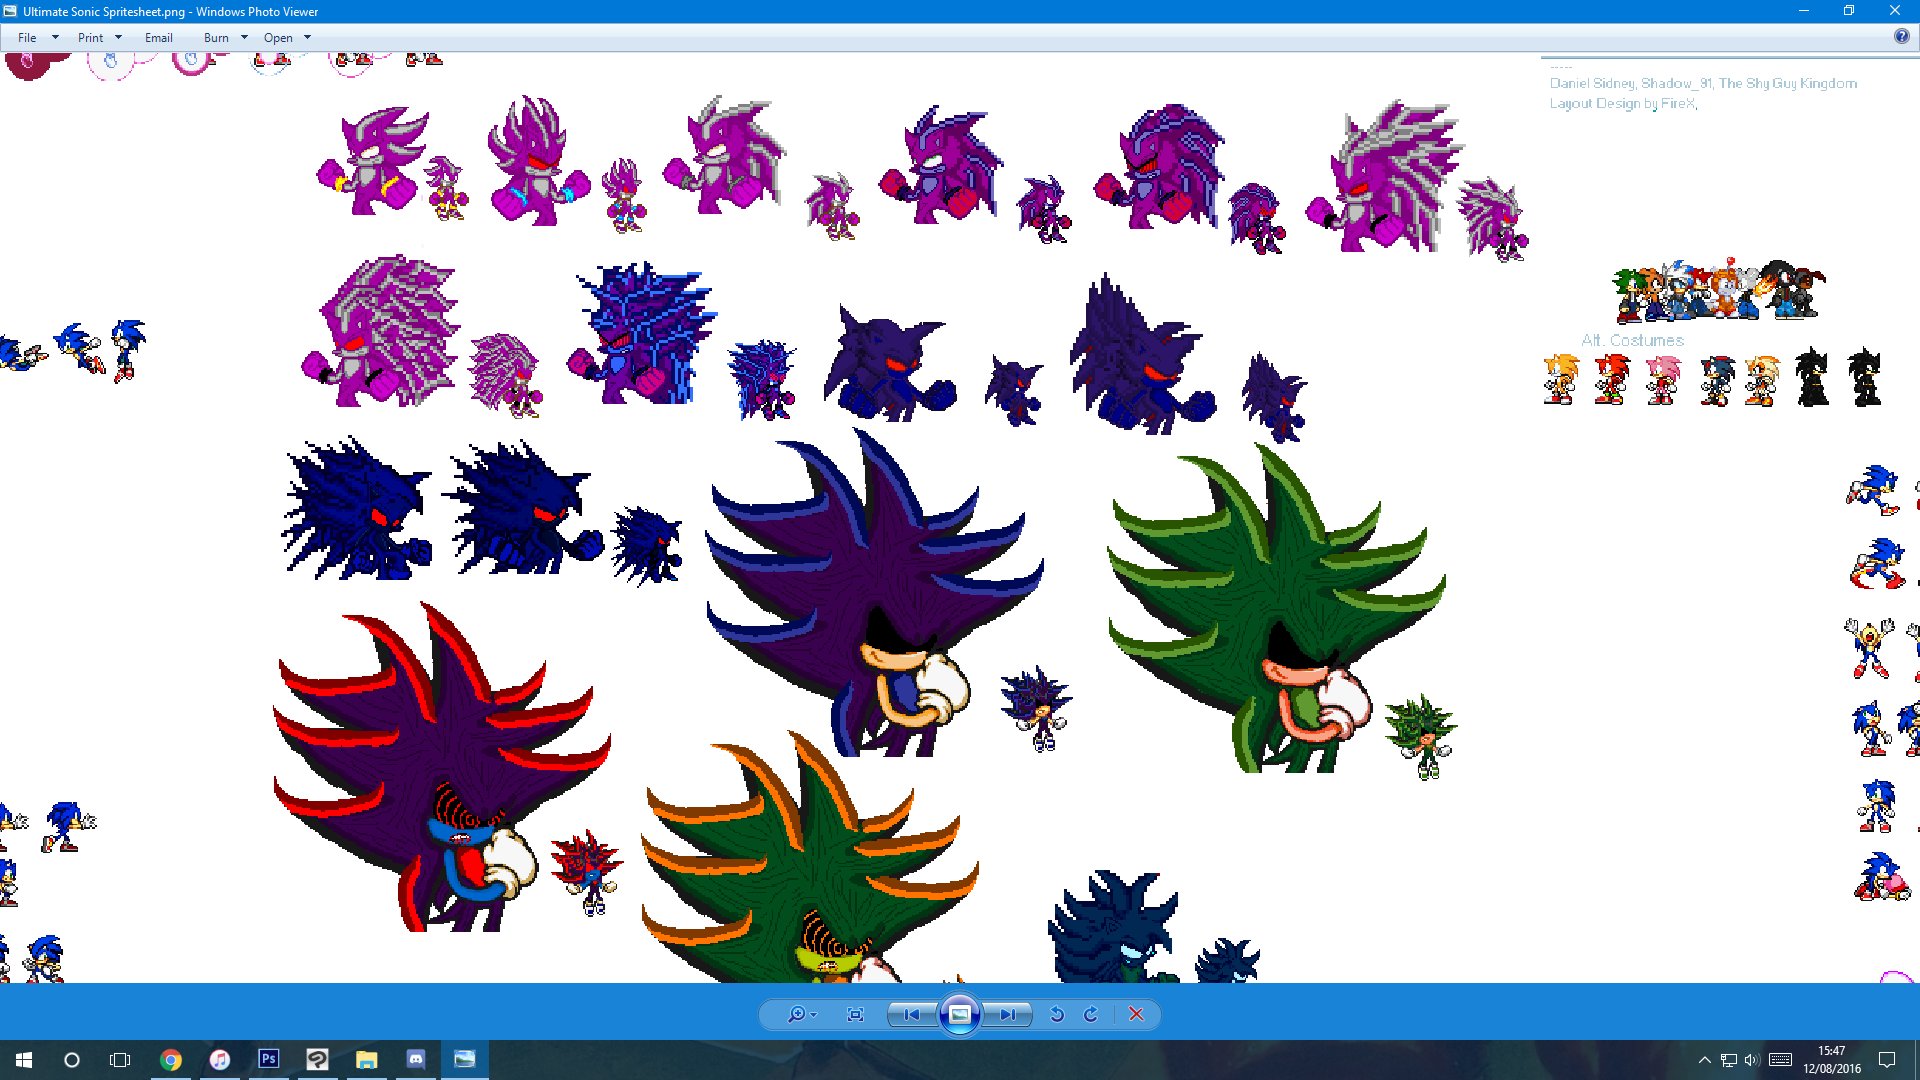Open network status tray icon

click(1728, 1060)
